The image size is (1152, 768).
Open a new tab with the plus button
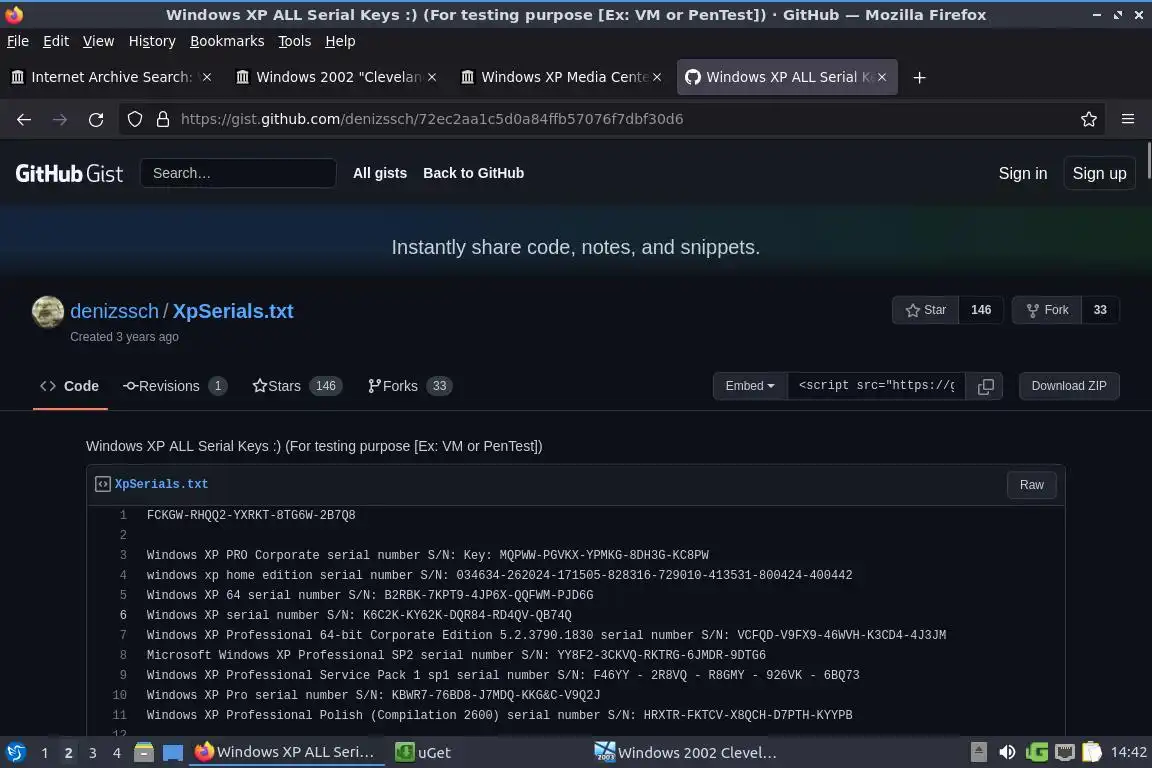(919, 77)
